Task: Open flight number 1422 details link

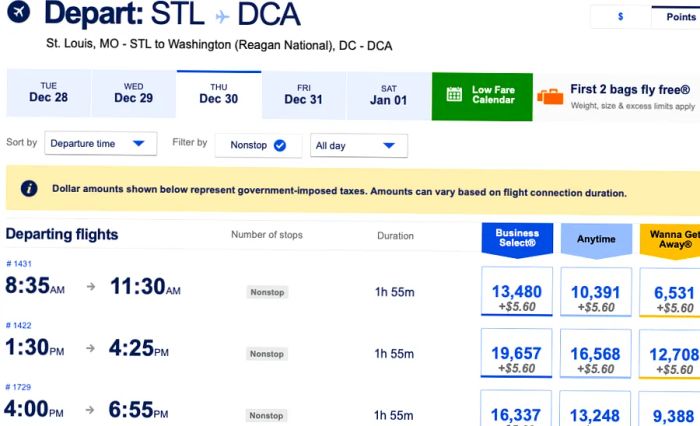Action: pyautogui.click(x=18, y=325)
